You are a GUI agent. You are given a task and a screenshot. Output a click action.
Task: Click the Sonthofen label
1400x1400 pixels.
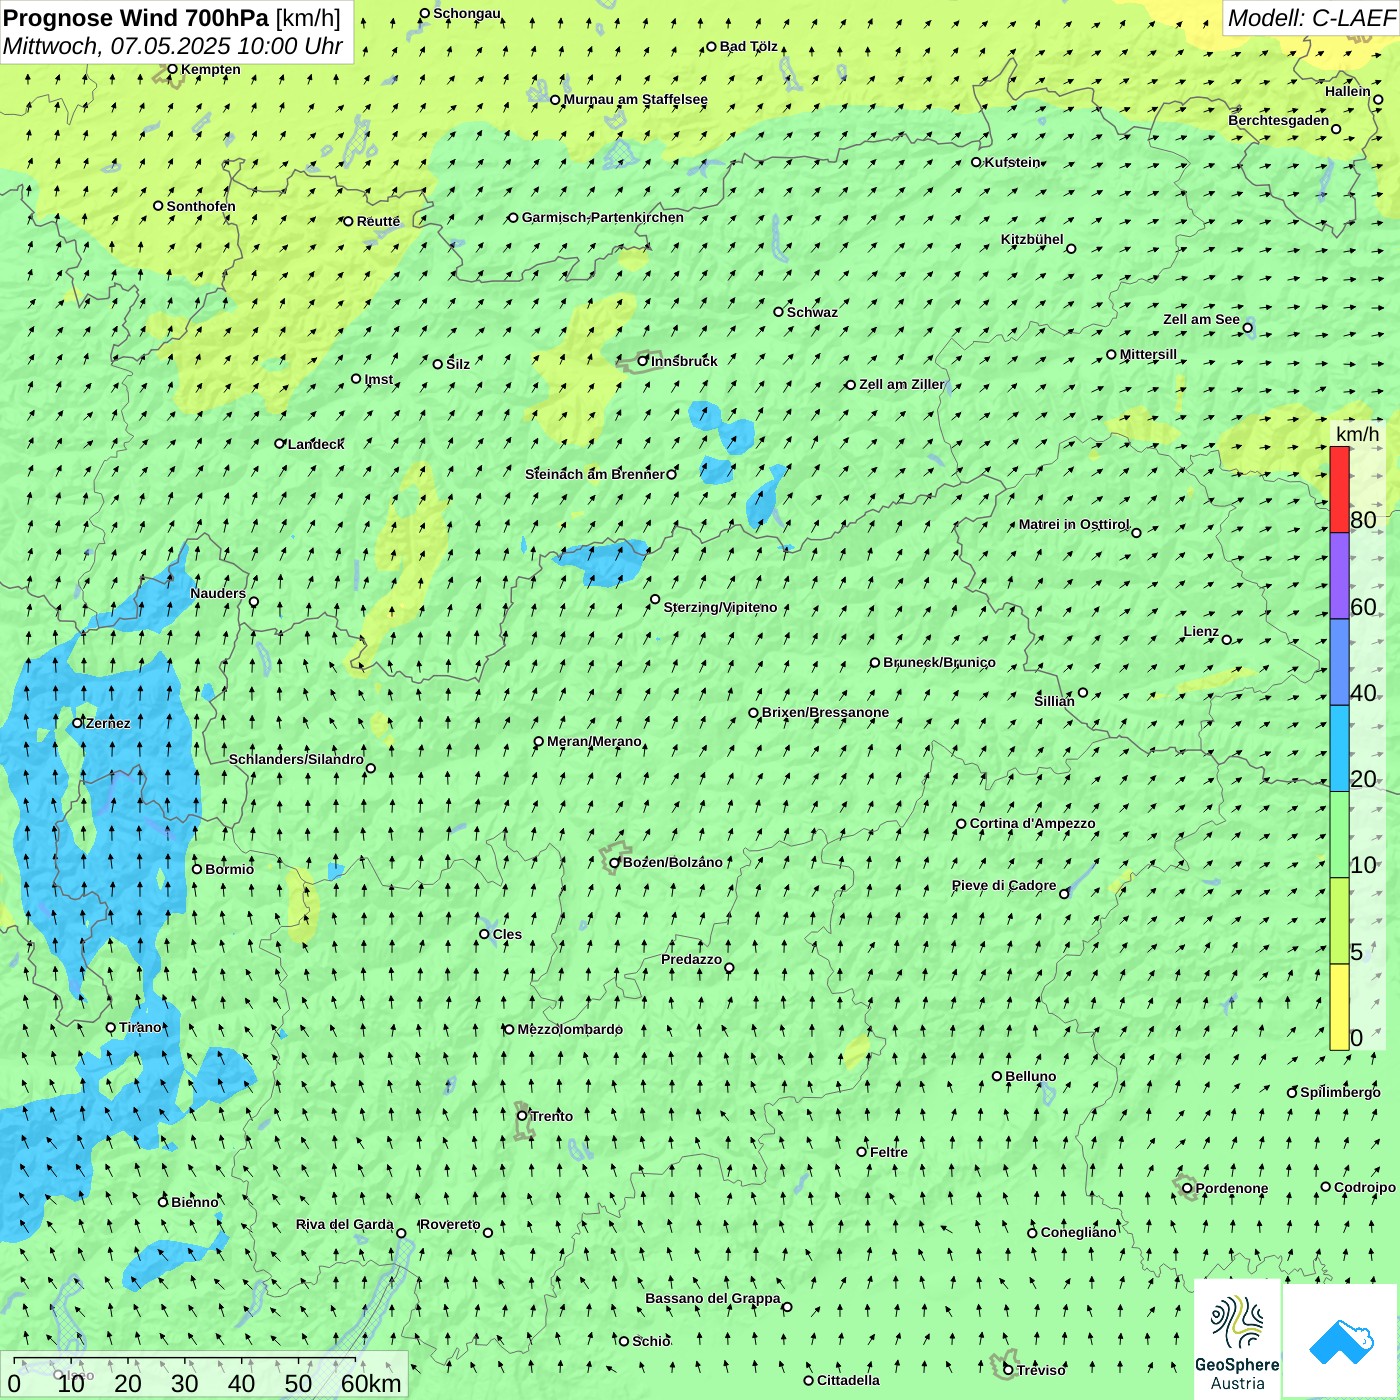click(201, 206)
